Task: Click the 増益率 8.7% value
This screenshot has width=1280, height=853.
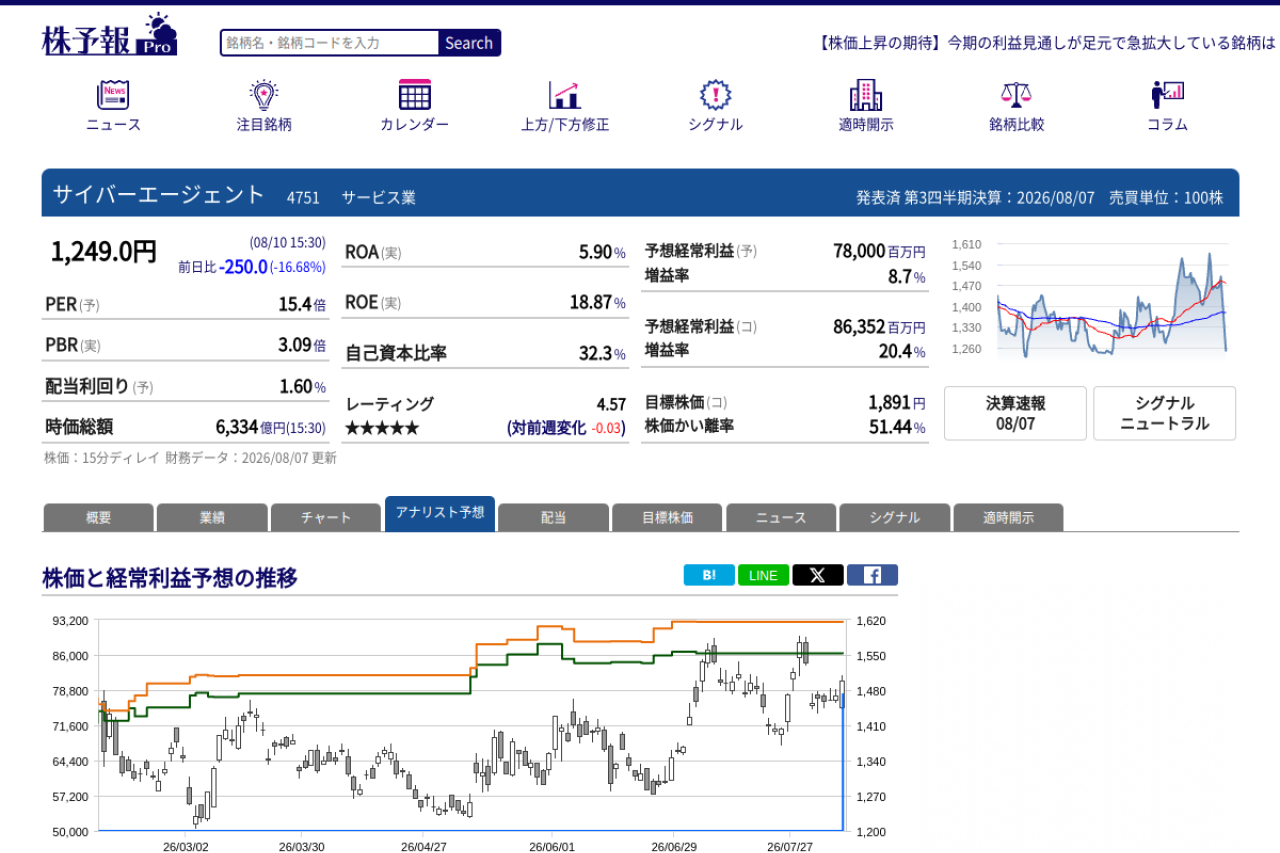Action: point(907,276)
